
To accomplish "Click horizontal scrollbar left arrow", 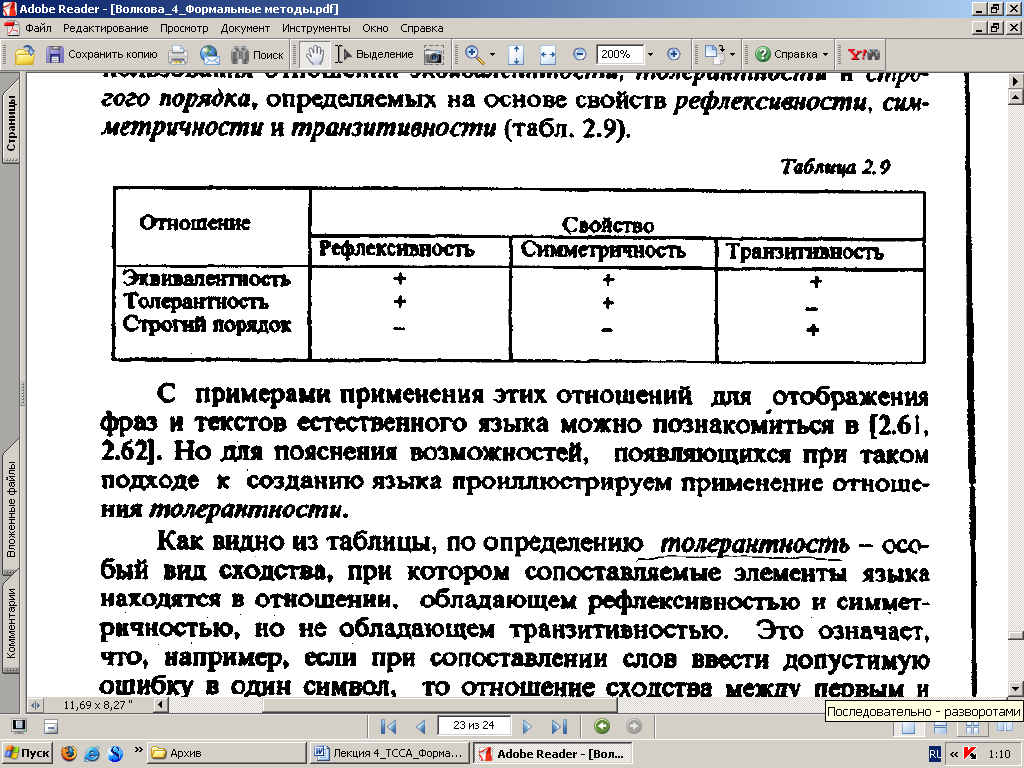I will [160, 705].
